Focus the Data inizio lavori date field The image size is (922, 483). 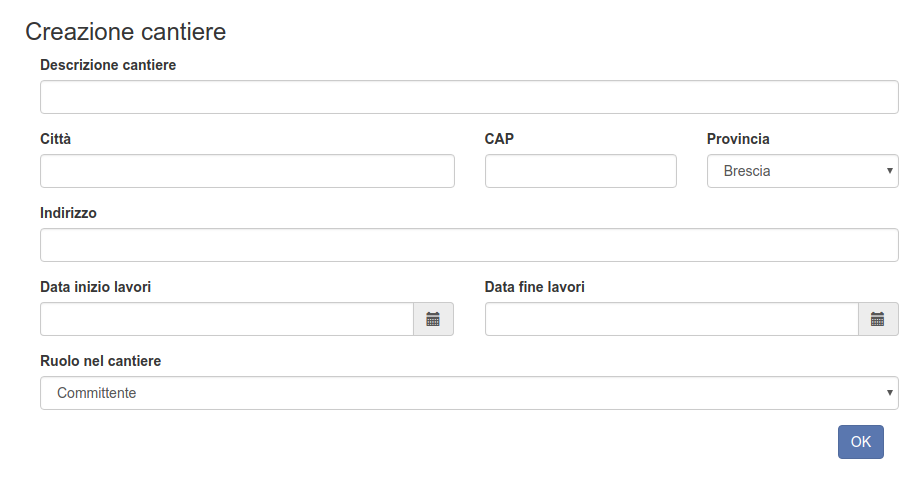click(227, 319)
